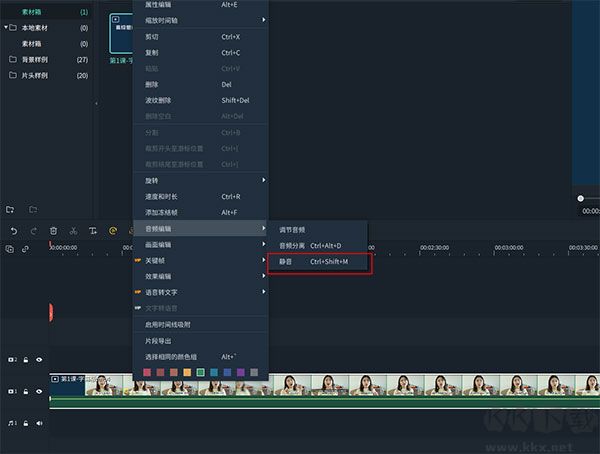The width and height of the screenshot is (600, 454).
Task: Click the video track 2 camera icon
Action: [12, 360]
